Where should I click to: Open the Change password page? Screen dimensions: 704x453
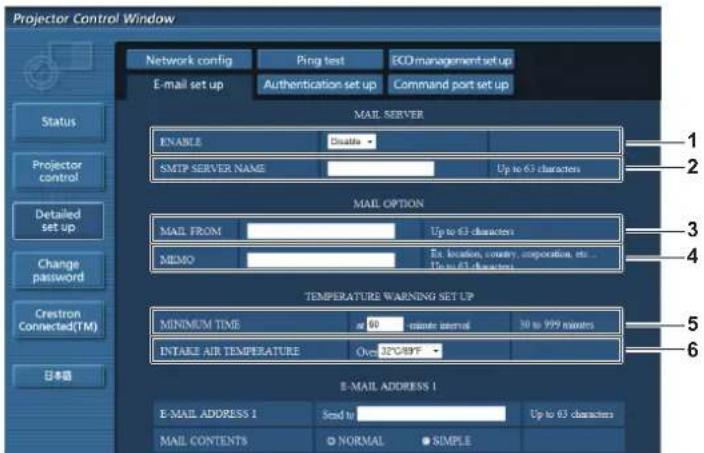tap(59, 270)
